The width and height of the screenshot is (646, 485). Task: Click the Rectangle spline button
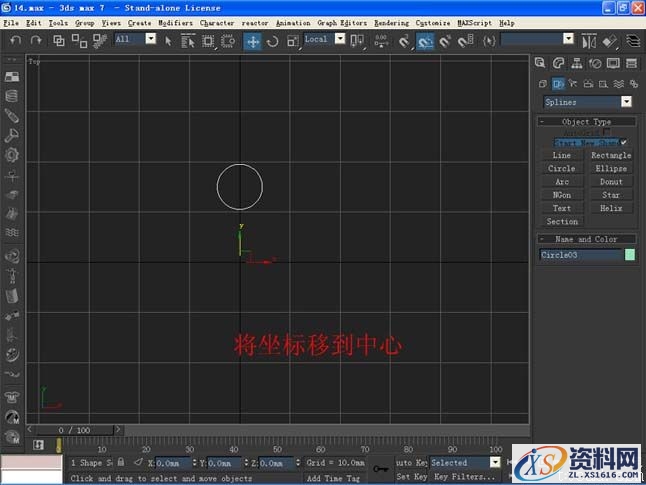[611, 155]
